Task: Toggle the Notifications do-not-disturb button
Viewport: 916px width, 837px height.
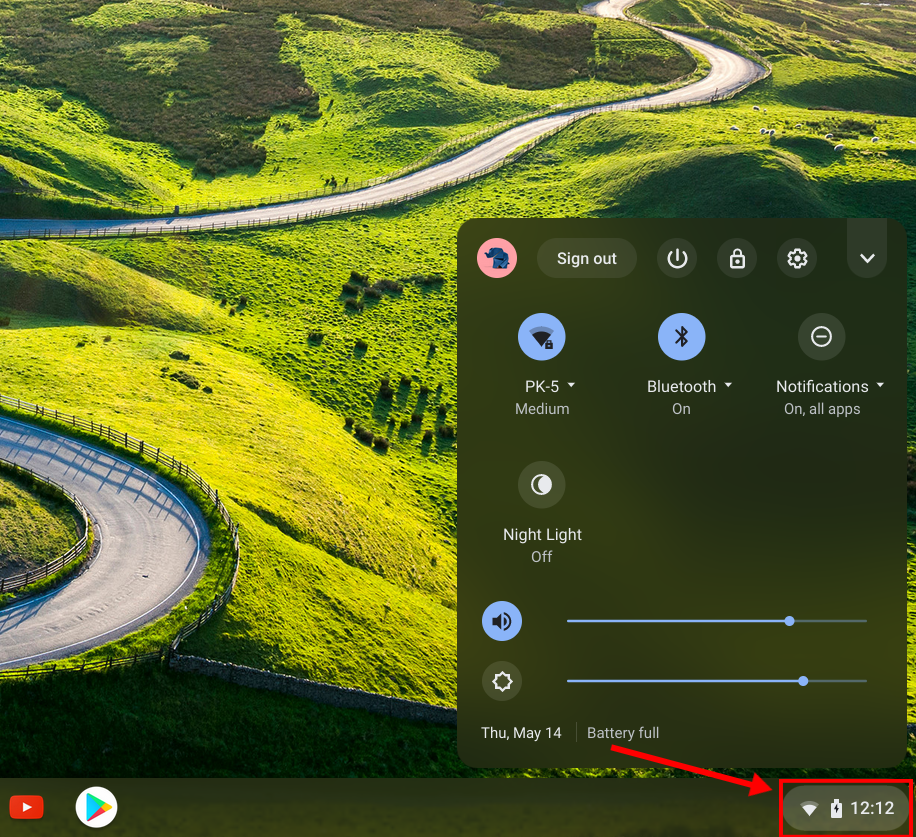Action: (821, 337)
